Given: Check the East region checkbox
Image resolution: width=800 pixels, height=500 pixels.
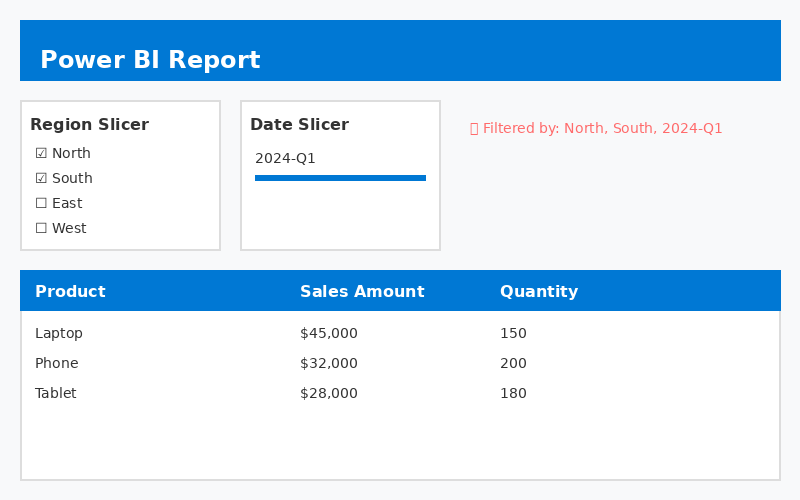Looking at the screenshot, I should click(41, 203).
